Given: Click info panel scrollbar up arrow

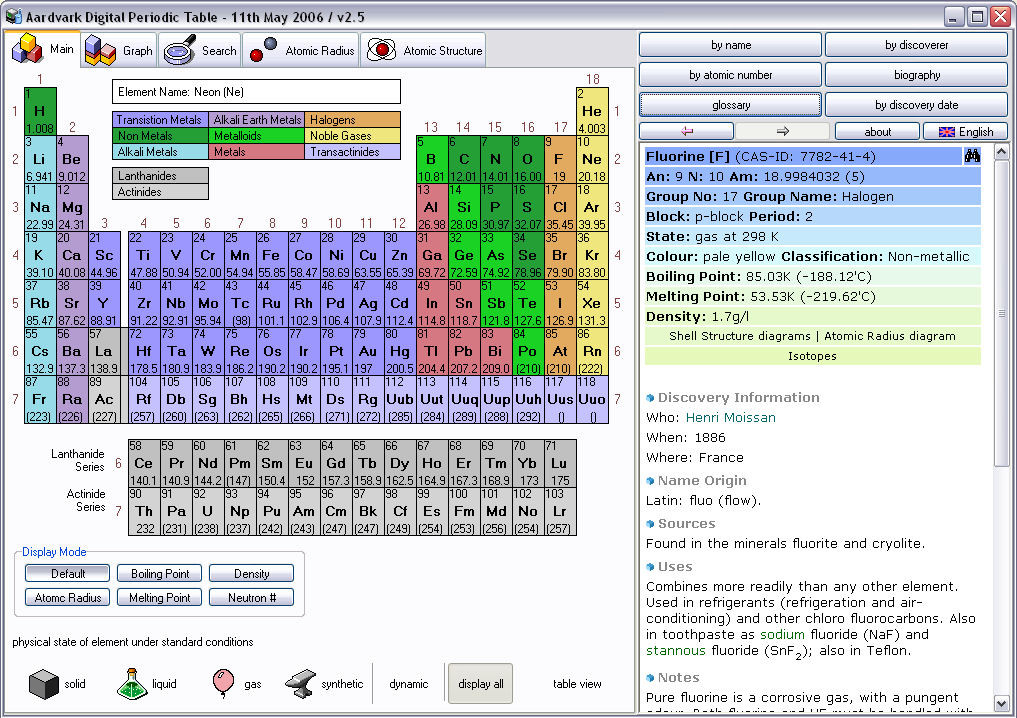Looking at the screenshot, I should [1001, 152].
